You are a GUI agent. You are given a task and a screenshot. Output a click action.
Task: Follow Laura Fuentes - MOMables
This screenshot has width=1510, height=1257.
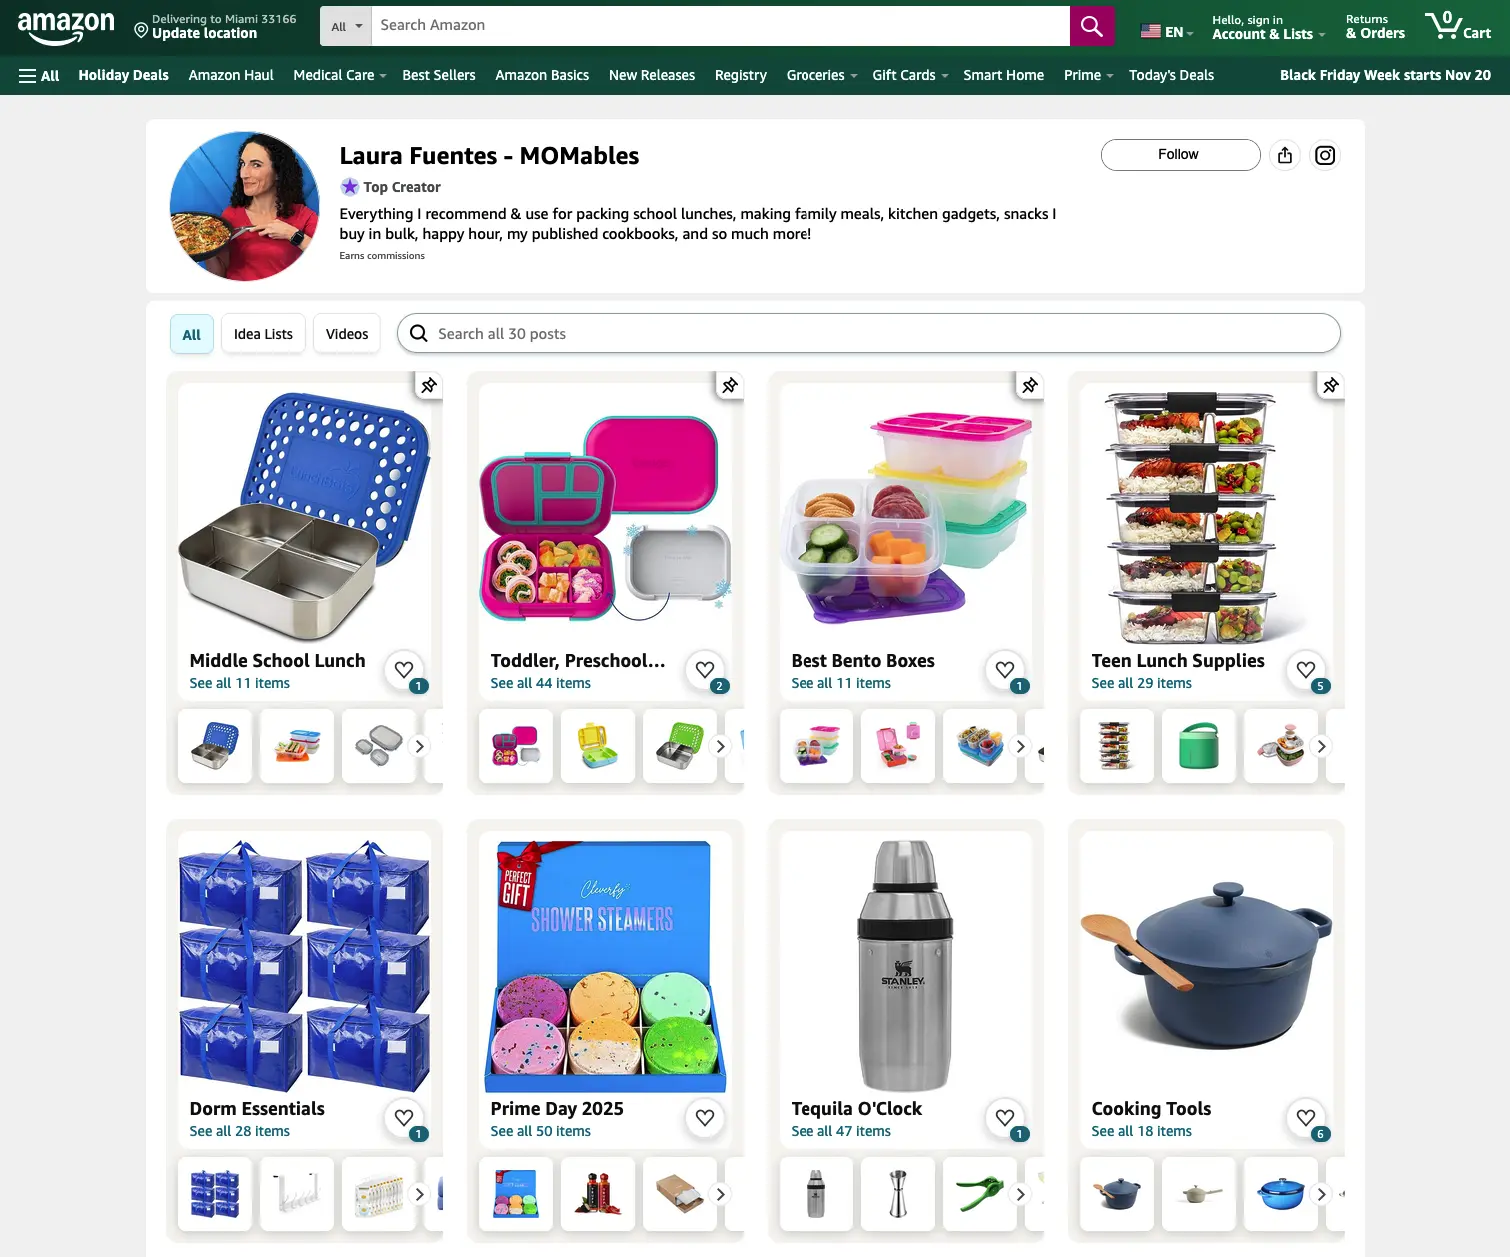pos(1180,155)
